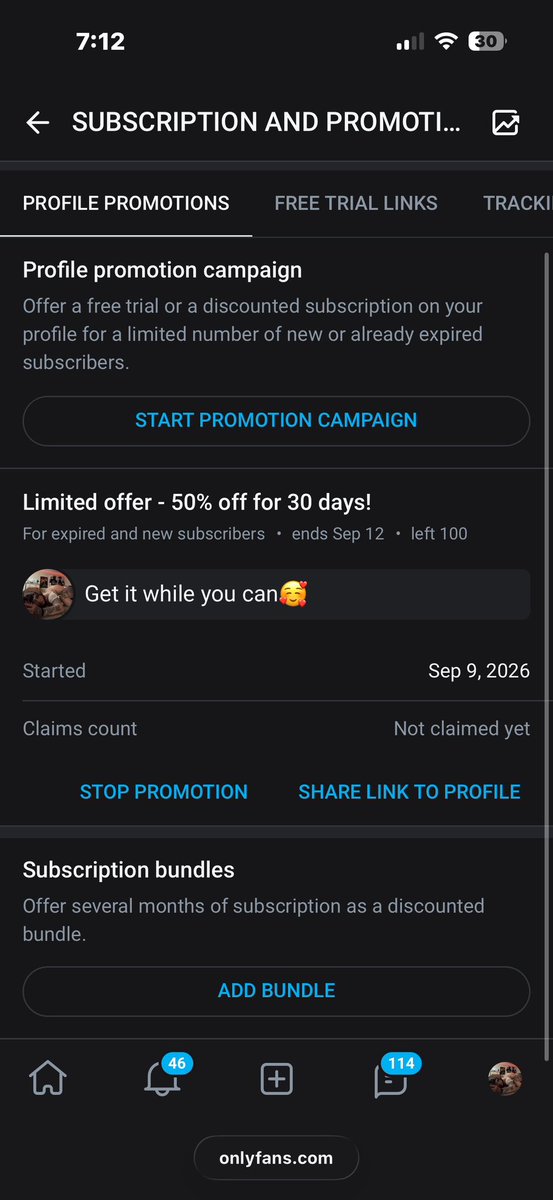The height and width of the screenshot is (1200, 553).
Task: Open the Tracking tab
Action: coord(517,203)
